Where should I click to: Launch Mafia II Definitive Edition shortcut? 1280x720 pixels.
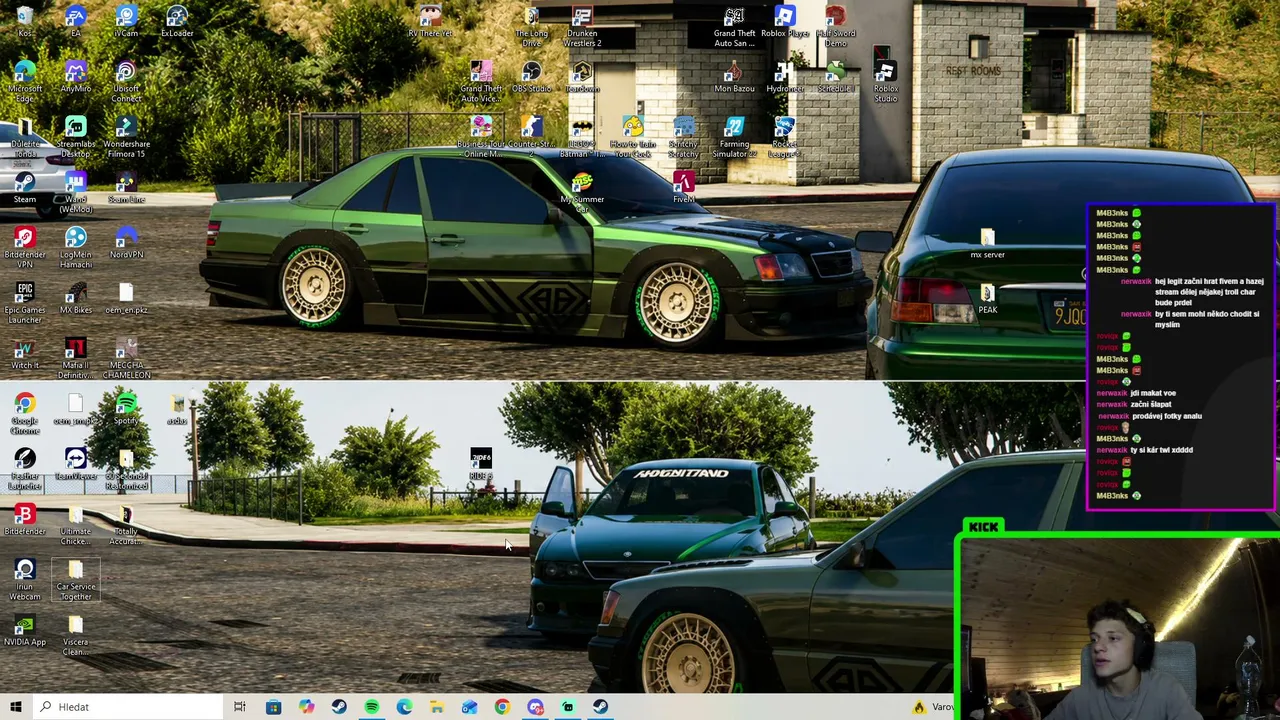pos(75,357)
